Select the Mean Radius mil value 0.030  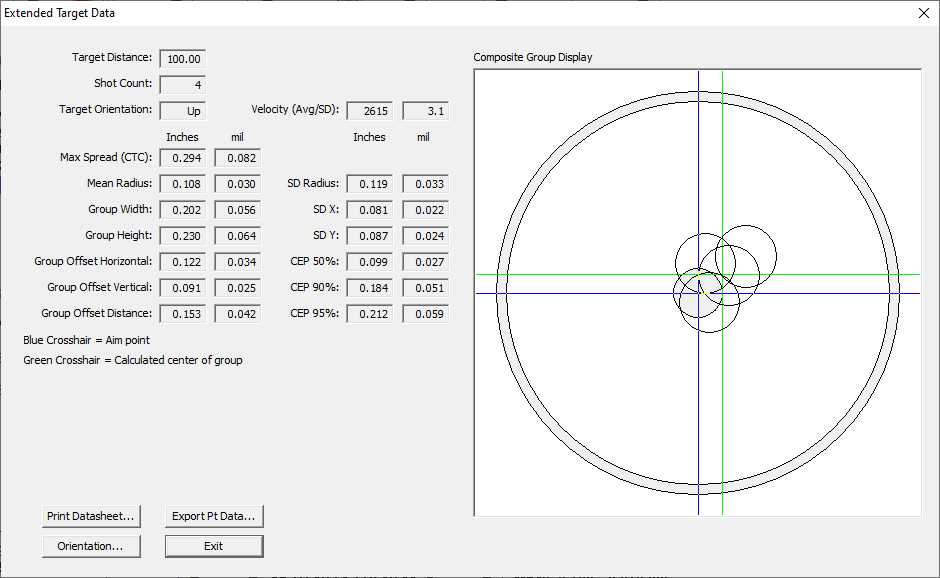(237, 184)
